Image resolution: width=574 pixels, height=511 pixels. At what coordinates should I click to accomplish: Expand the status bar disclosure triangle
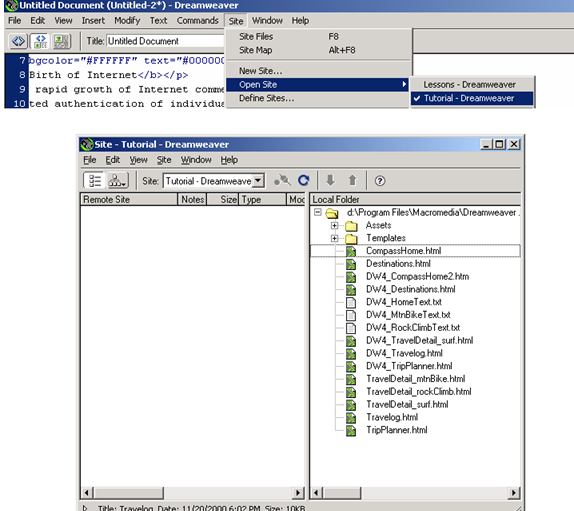point(85,508)
